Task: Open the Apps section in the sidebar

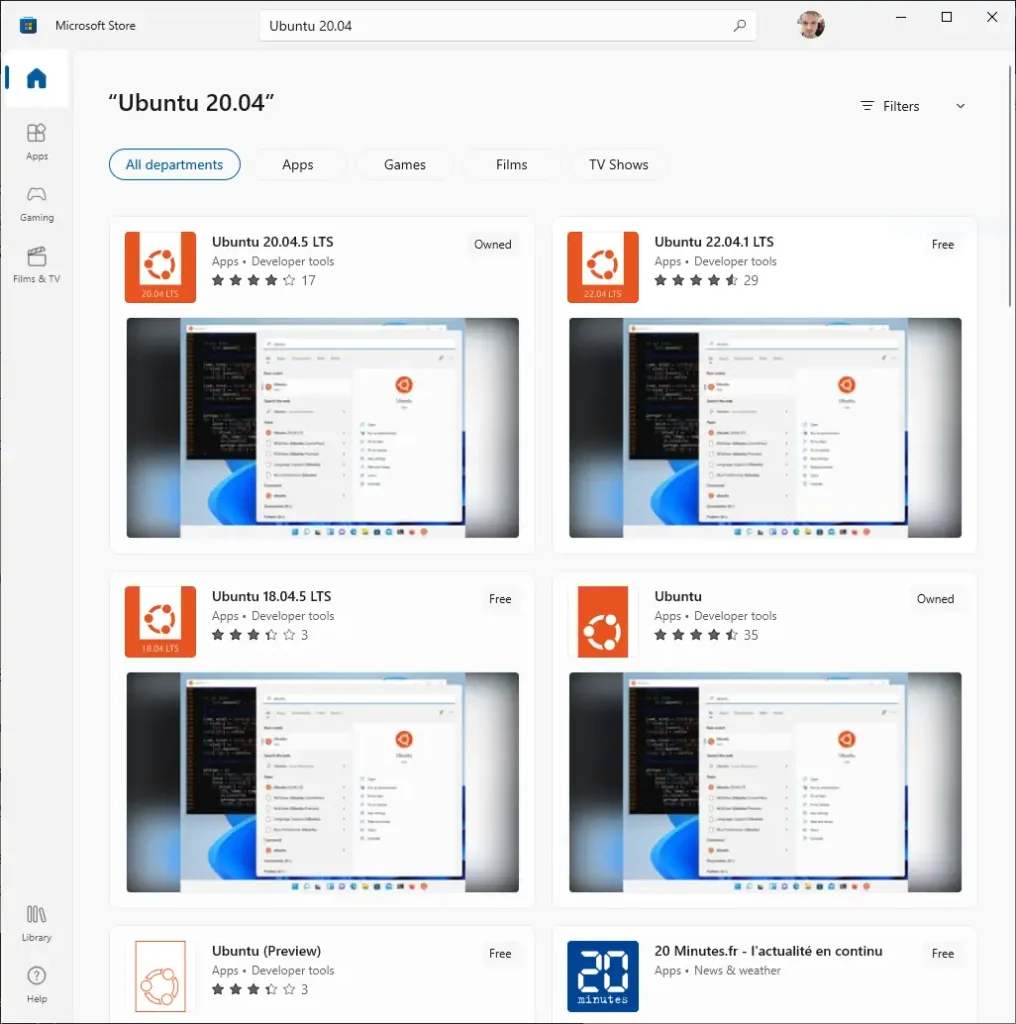Action: 37,142
